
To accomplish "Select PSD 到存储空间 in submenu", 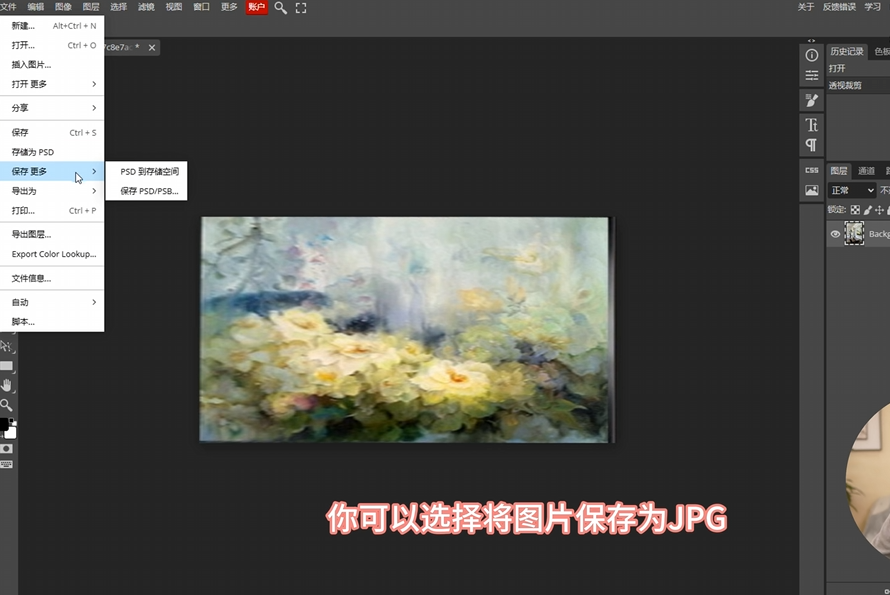I will pos(146,171).
